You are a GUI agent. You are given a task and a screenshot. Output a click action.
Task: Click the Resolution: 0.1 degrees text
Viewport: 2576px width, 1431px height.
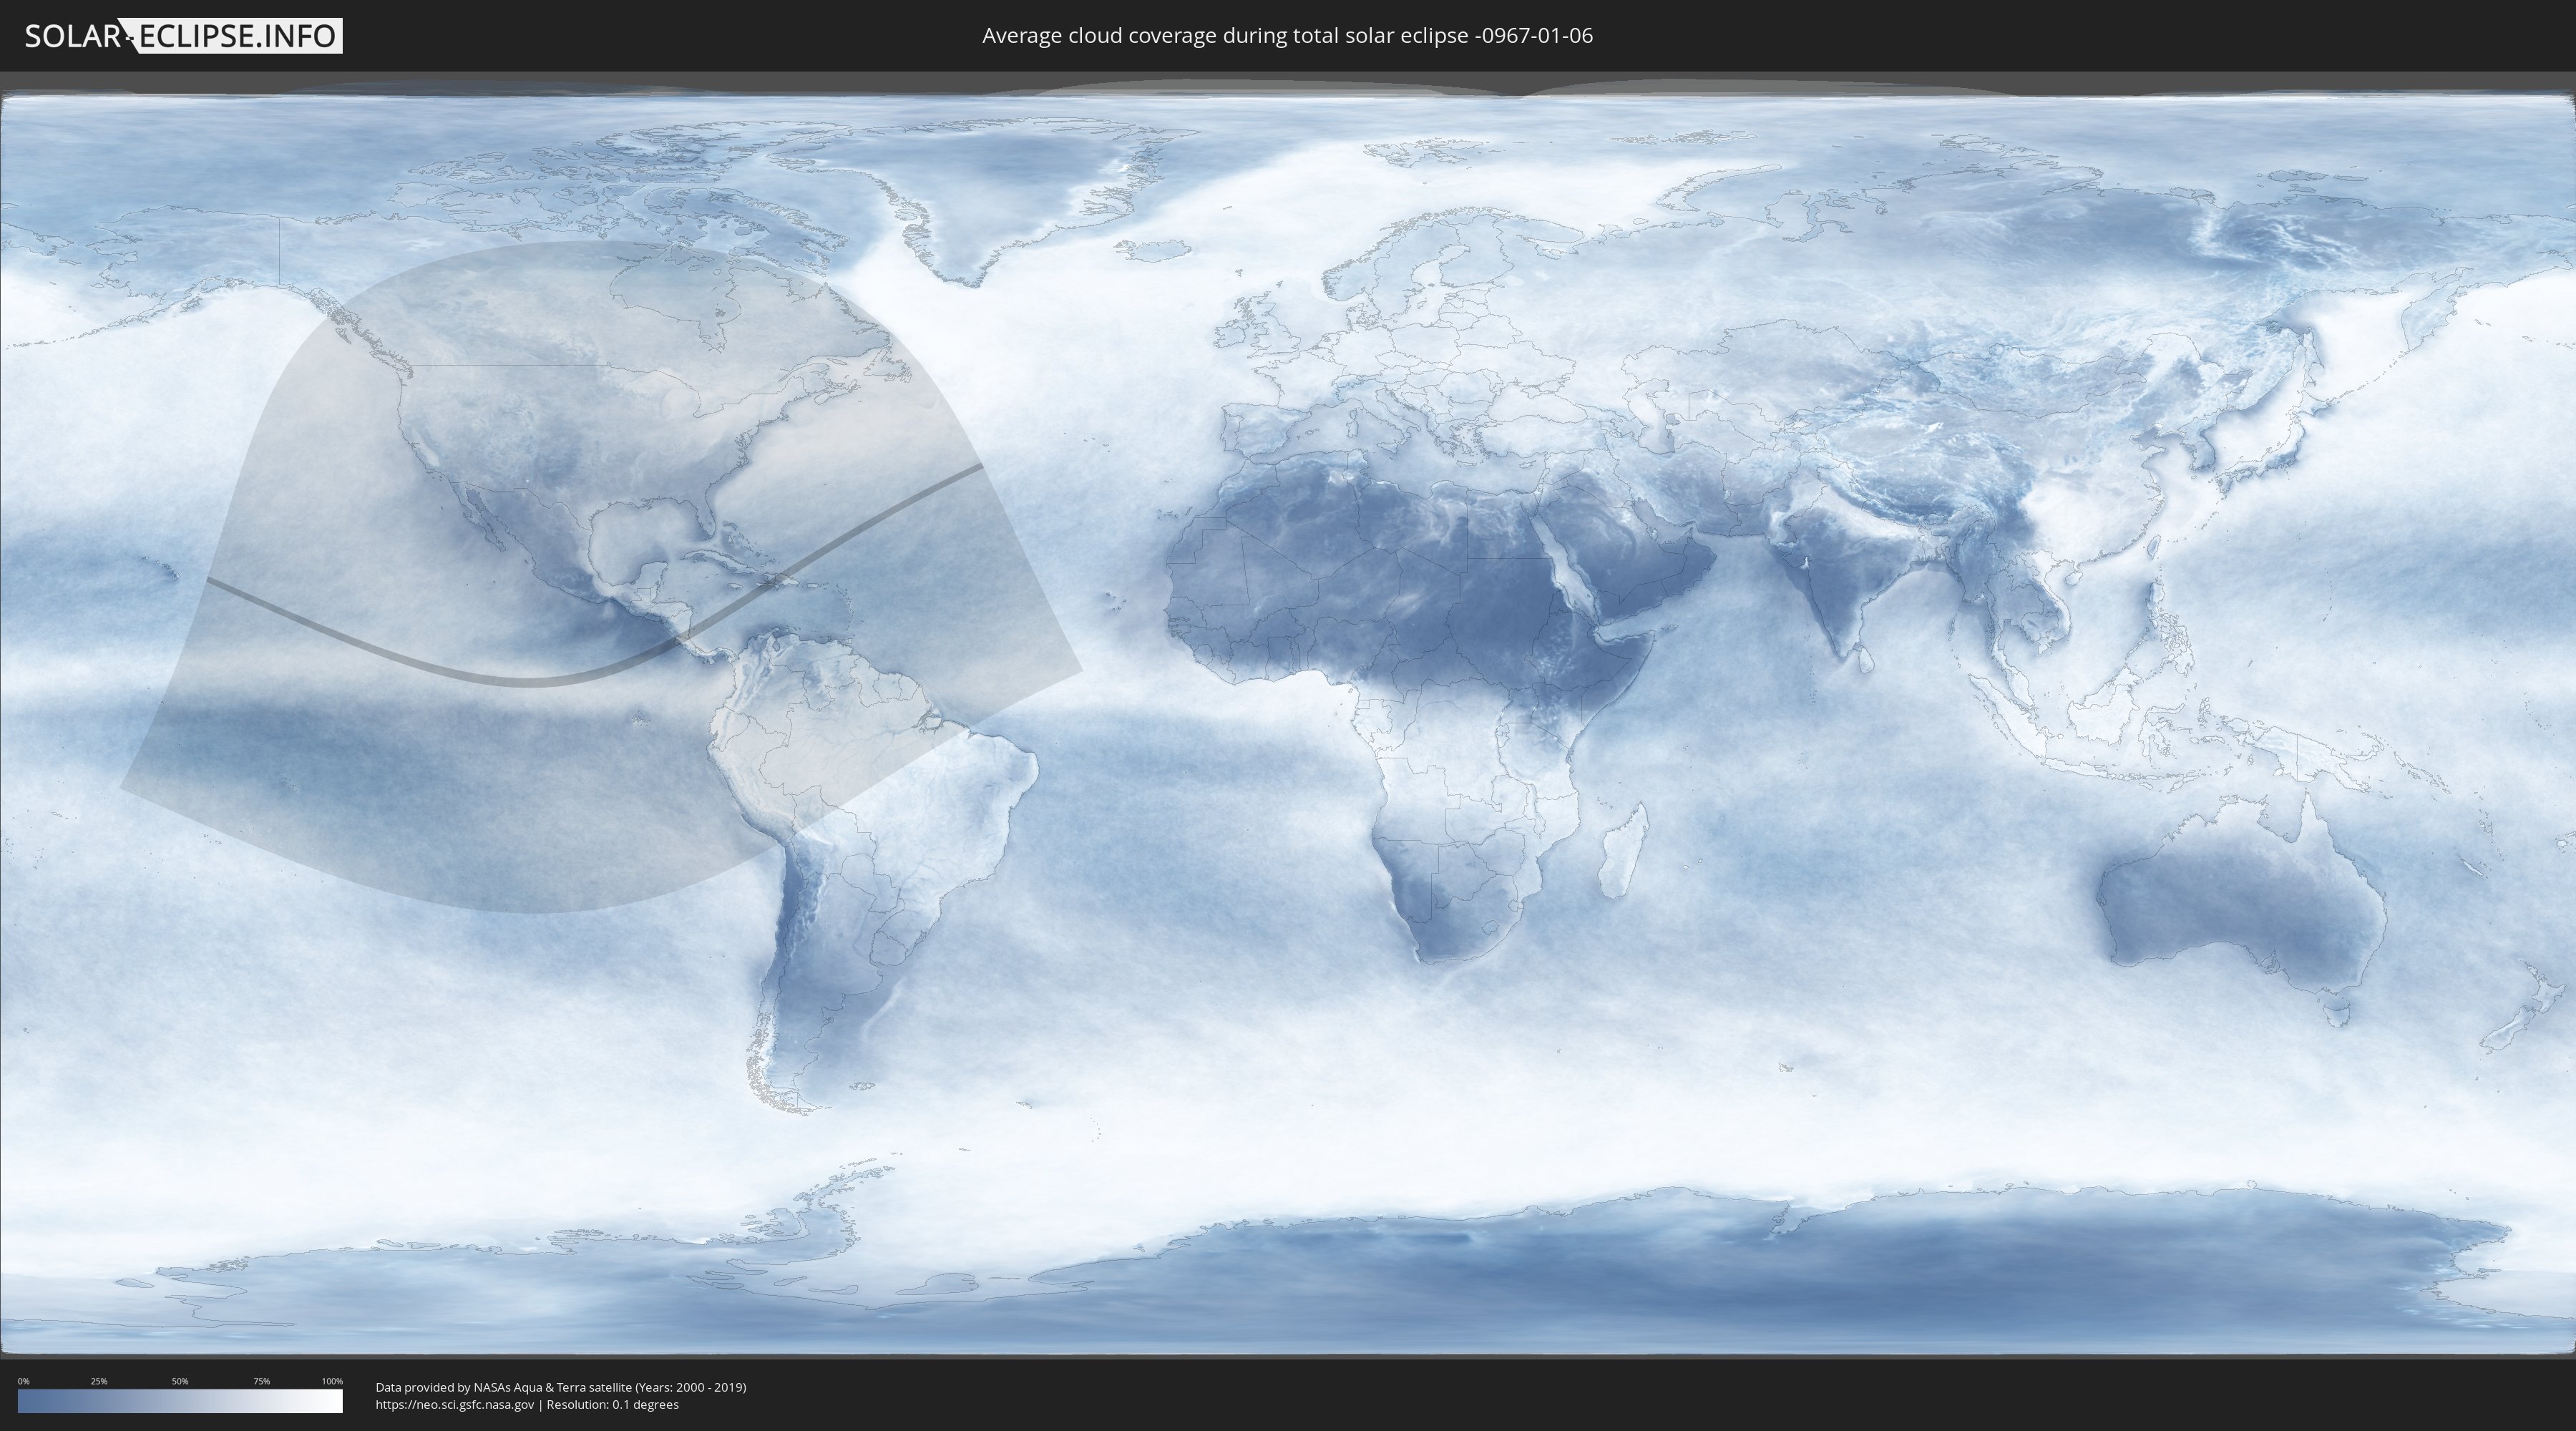pos(612,1405)
